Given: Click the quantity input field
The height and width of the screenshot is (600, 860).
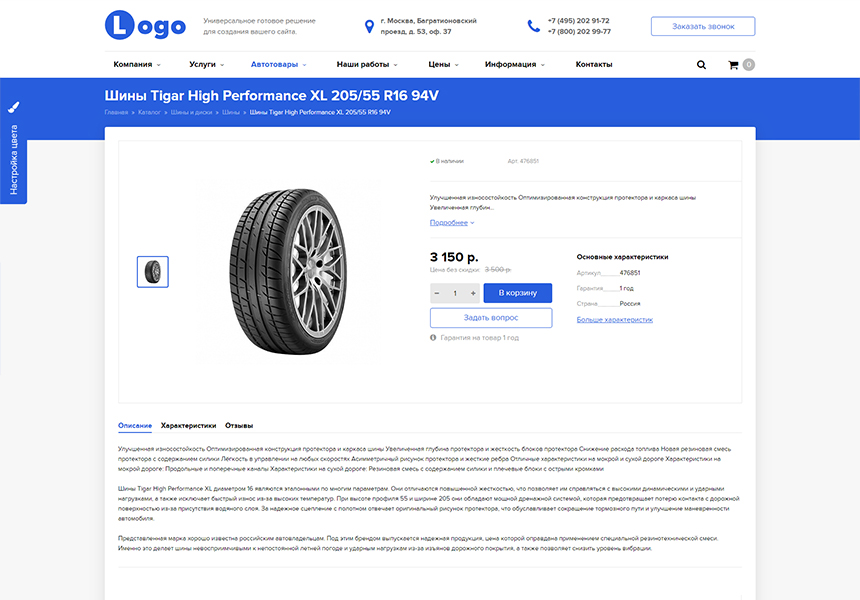Looking at the screenshot, I should [455, 293].
